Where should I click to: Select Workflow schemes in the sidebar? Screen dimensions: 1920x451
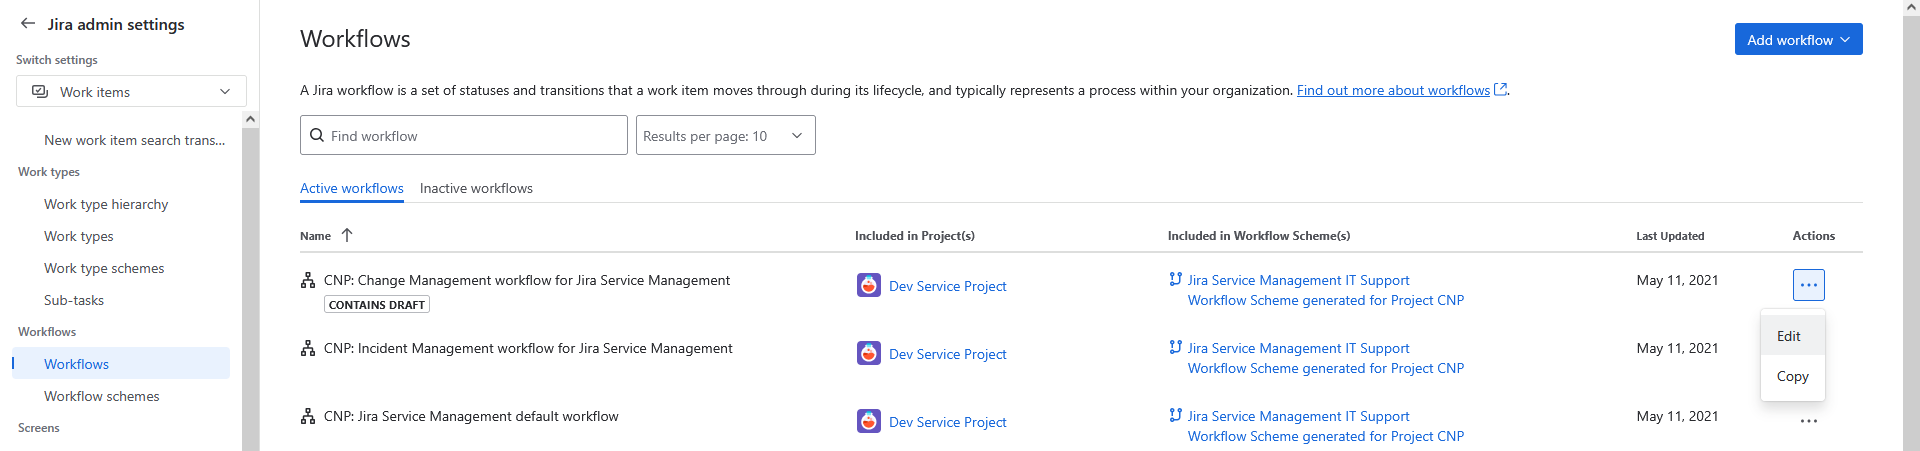(x=102, y=397)
